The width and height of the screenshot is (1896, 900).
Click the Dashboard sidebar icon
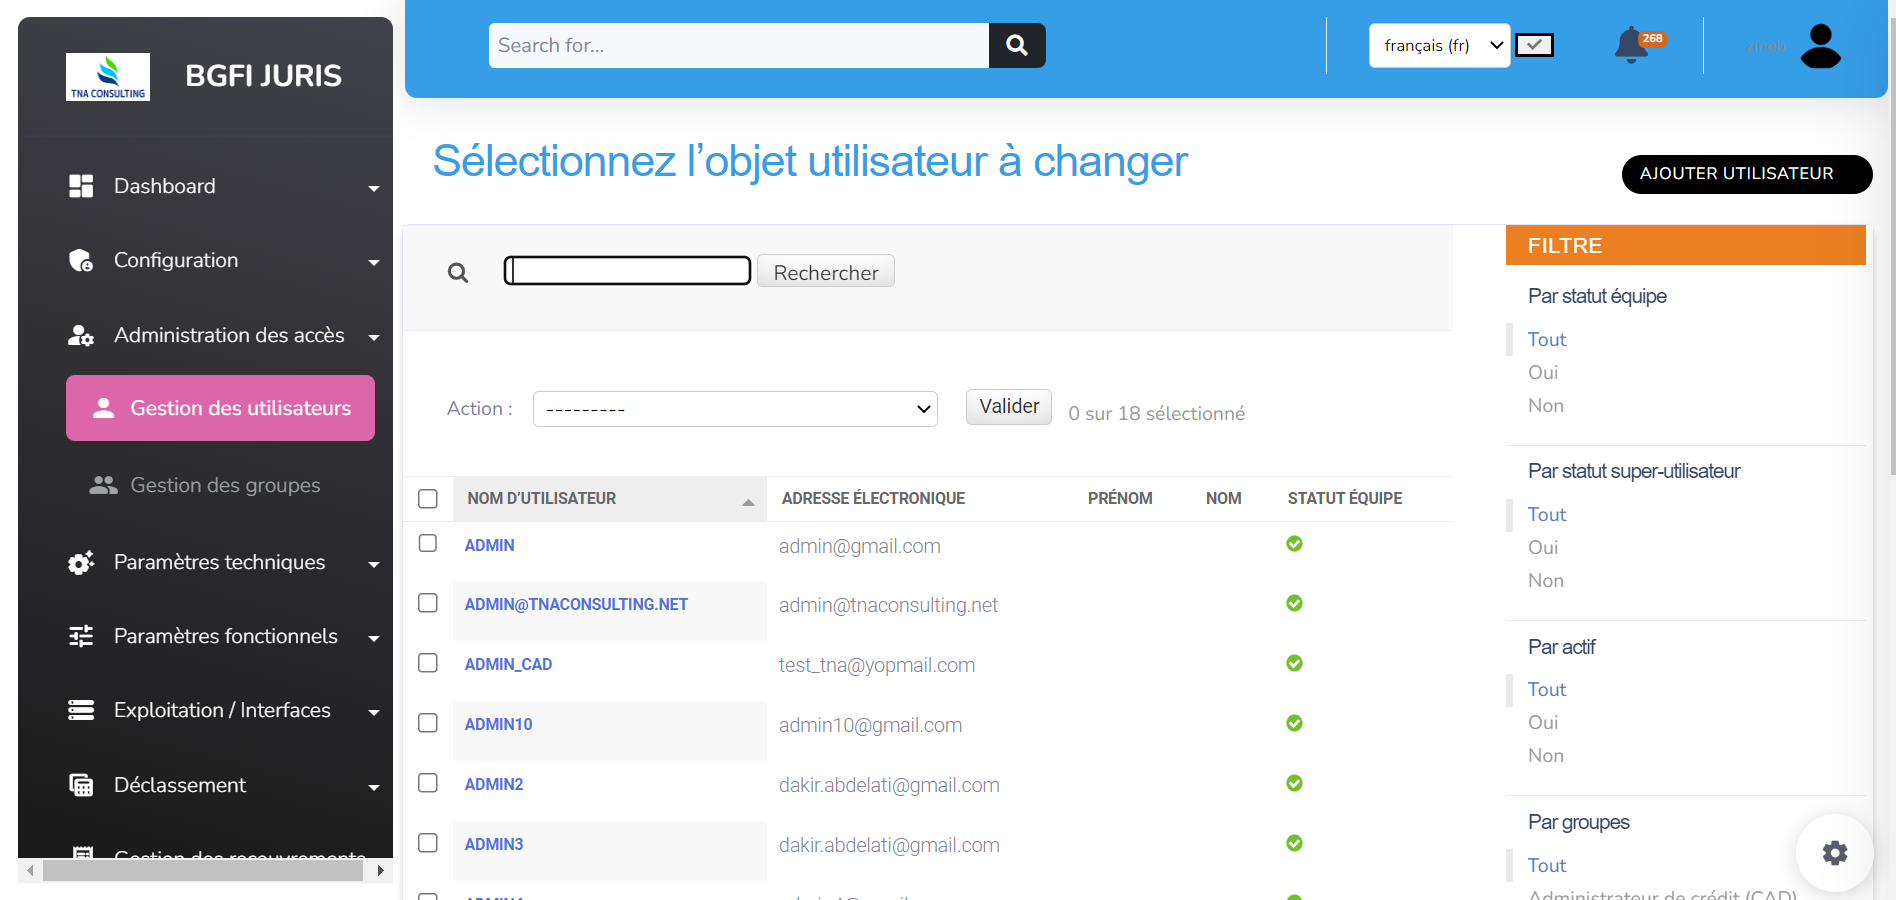click(81, 186)
